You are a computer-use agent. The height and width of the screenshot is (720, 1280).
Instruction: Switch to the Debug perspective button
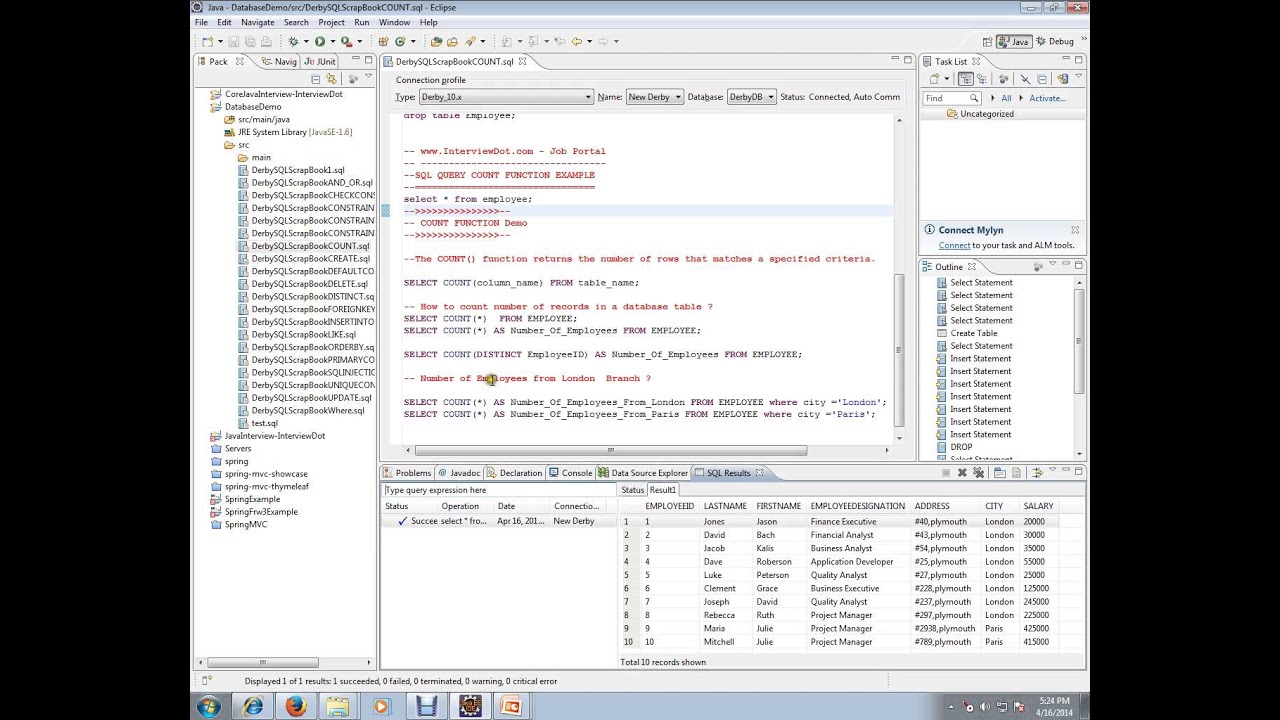1054,41
